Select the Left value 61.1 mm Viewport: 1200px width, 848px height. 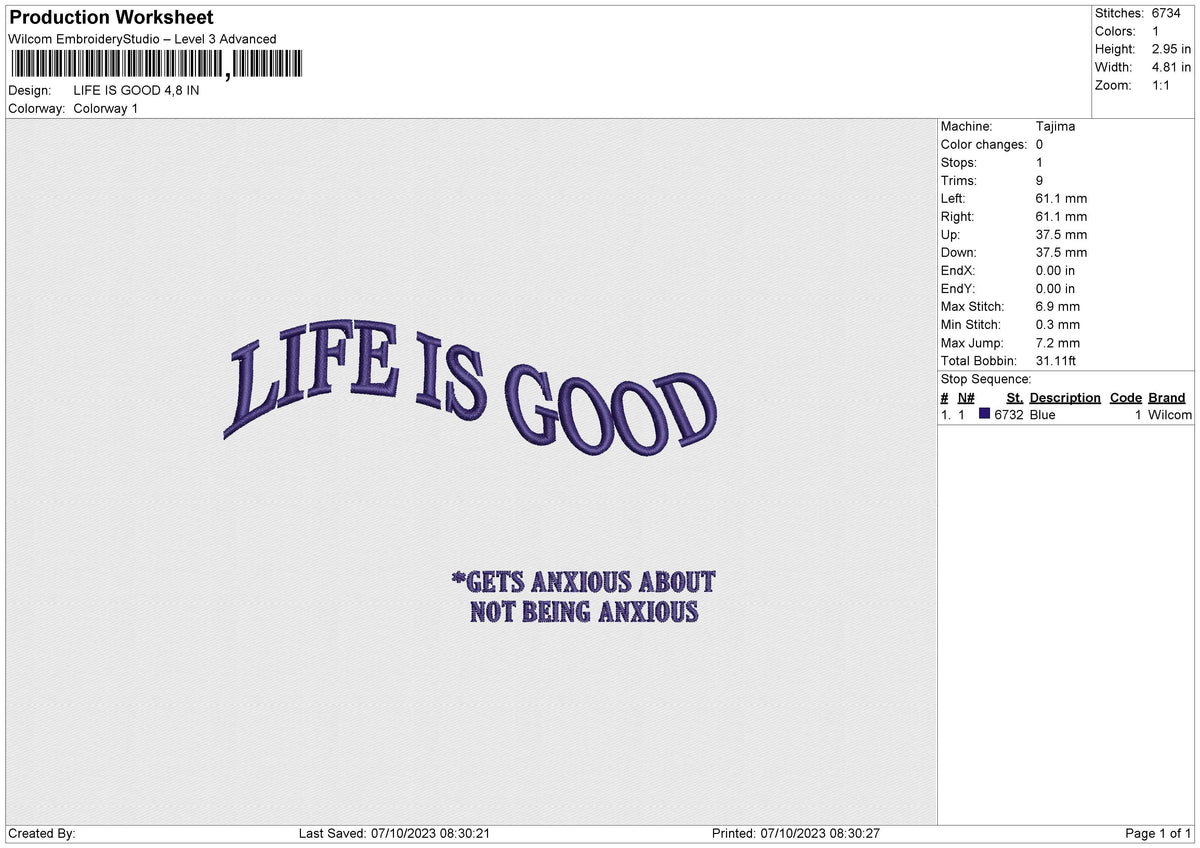(x=1061, y=198)
